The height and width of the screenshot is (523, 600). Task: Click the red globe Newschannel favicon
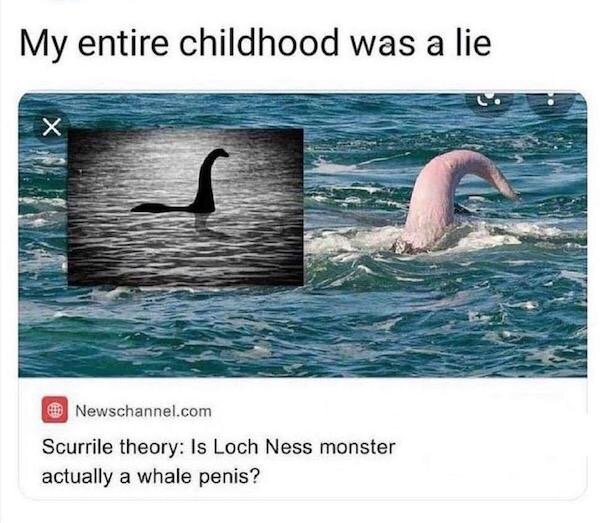55,410
